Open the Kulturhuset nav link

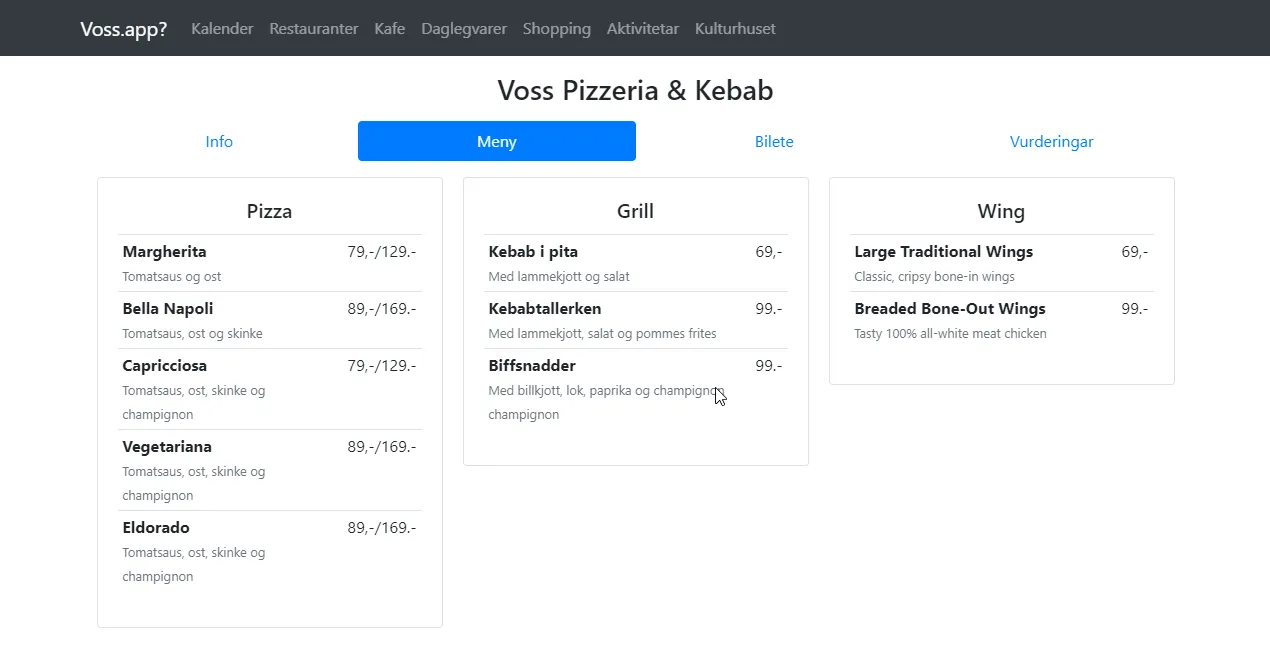[735, 29]
